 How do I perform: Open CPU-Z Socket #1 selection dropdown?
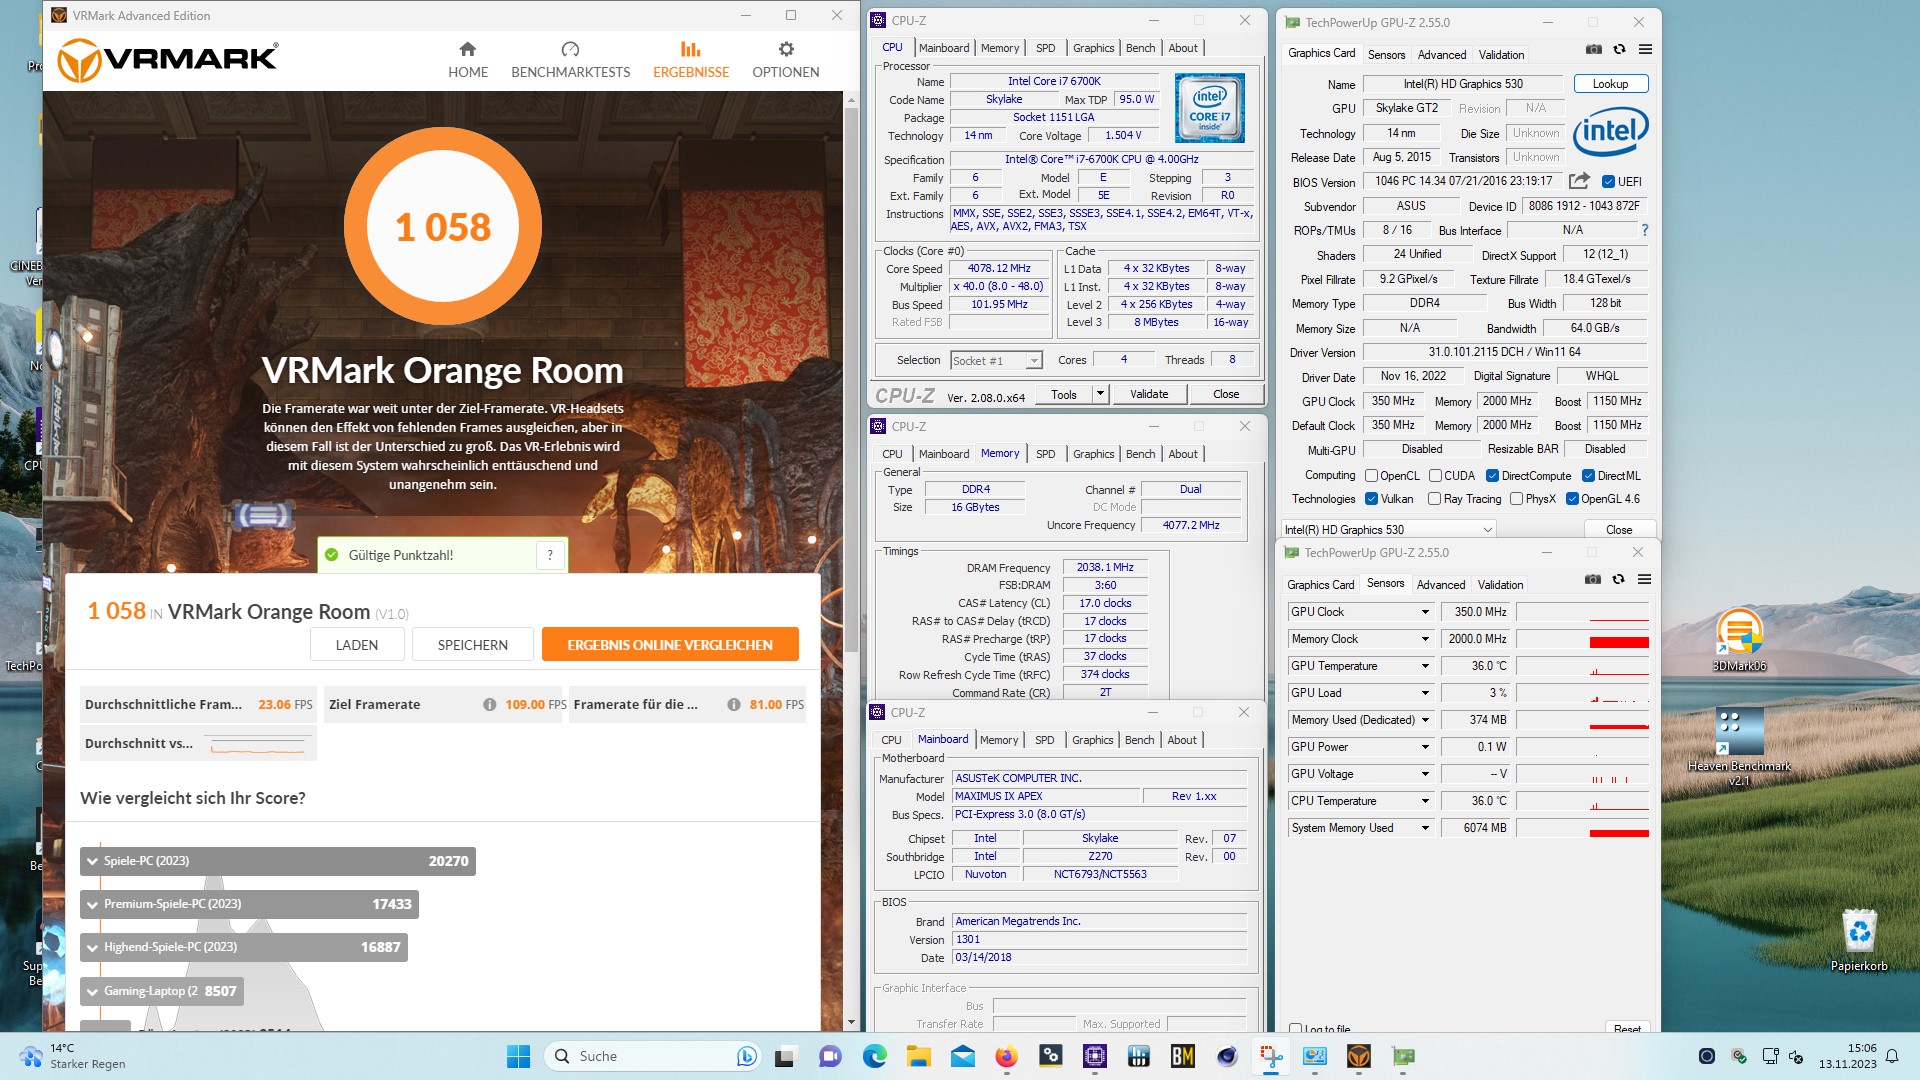996,360
